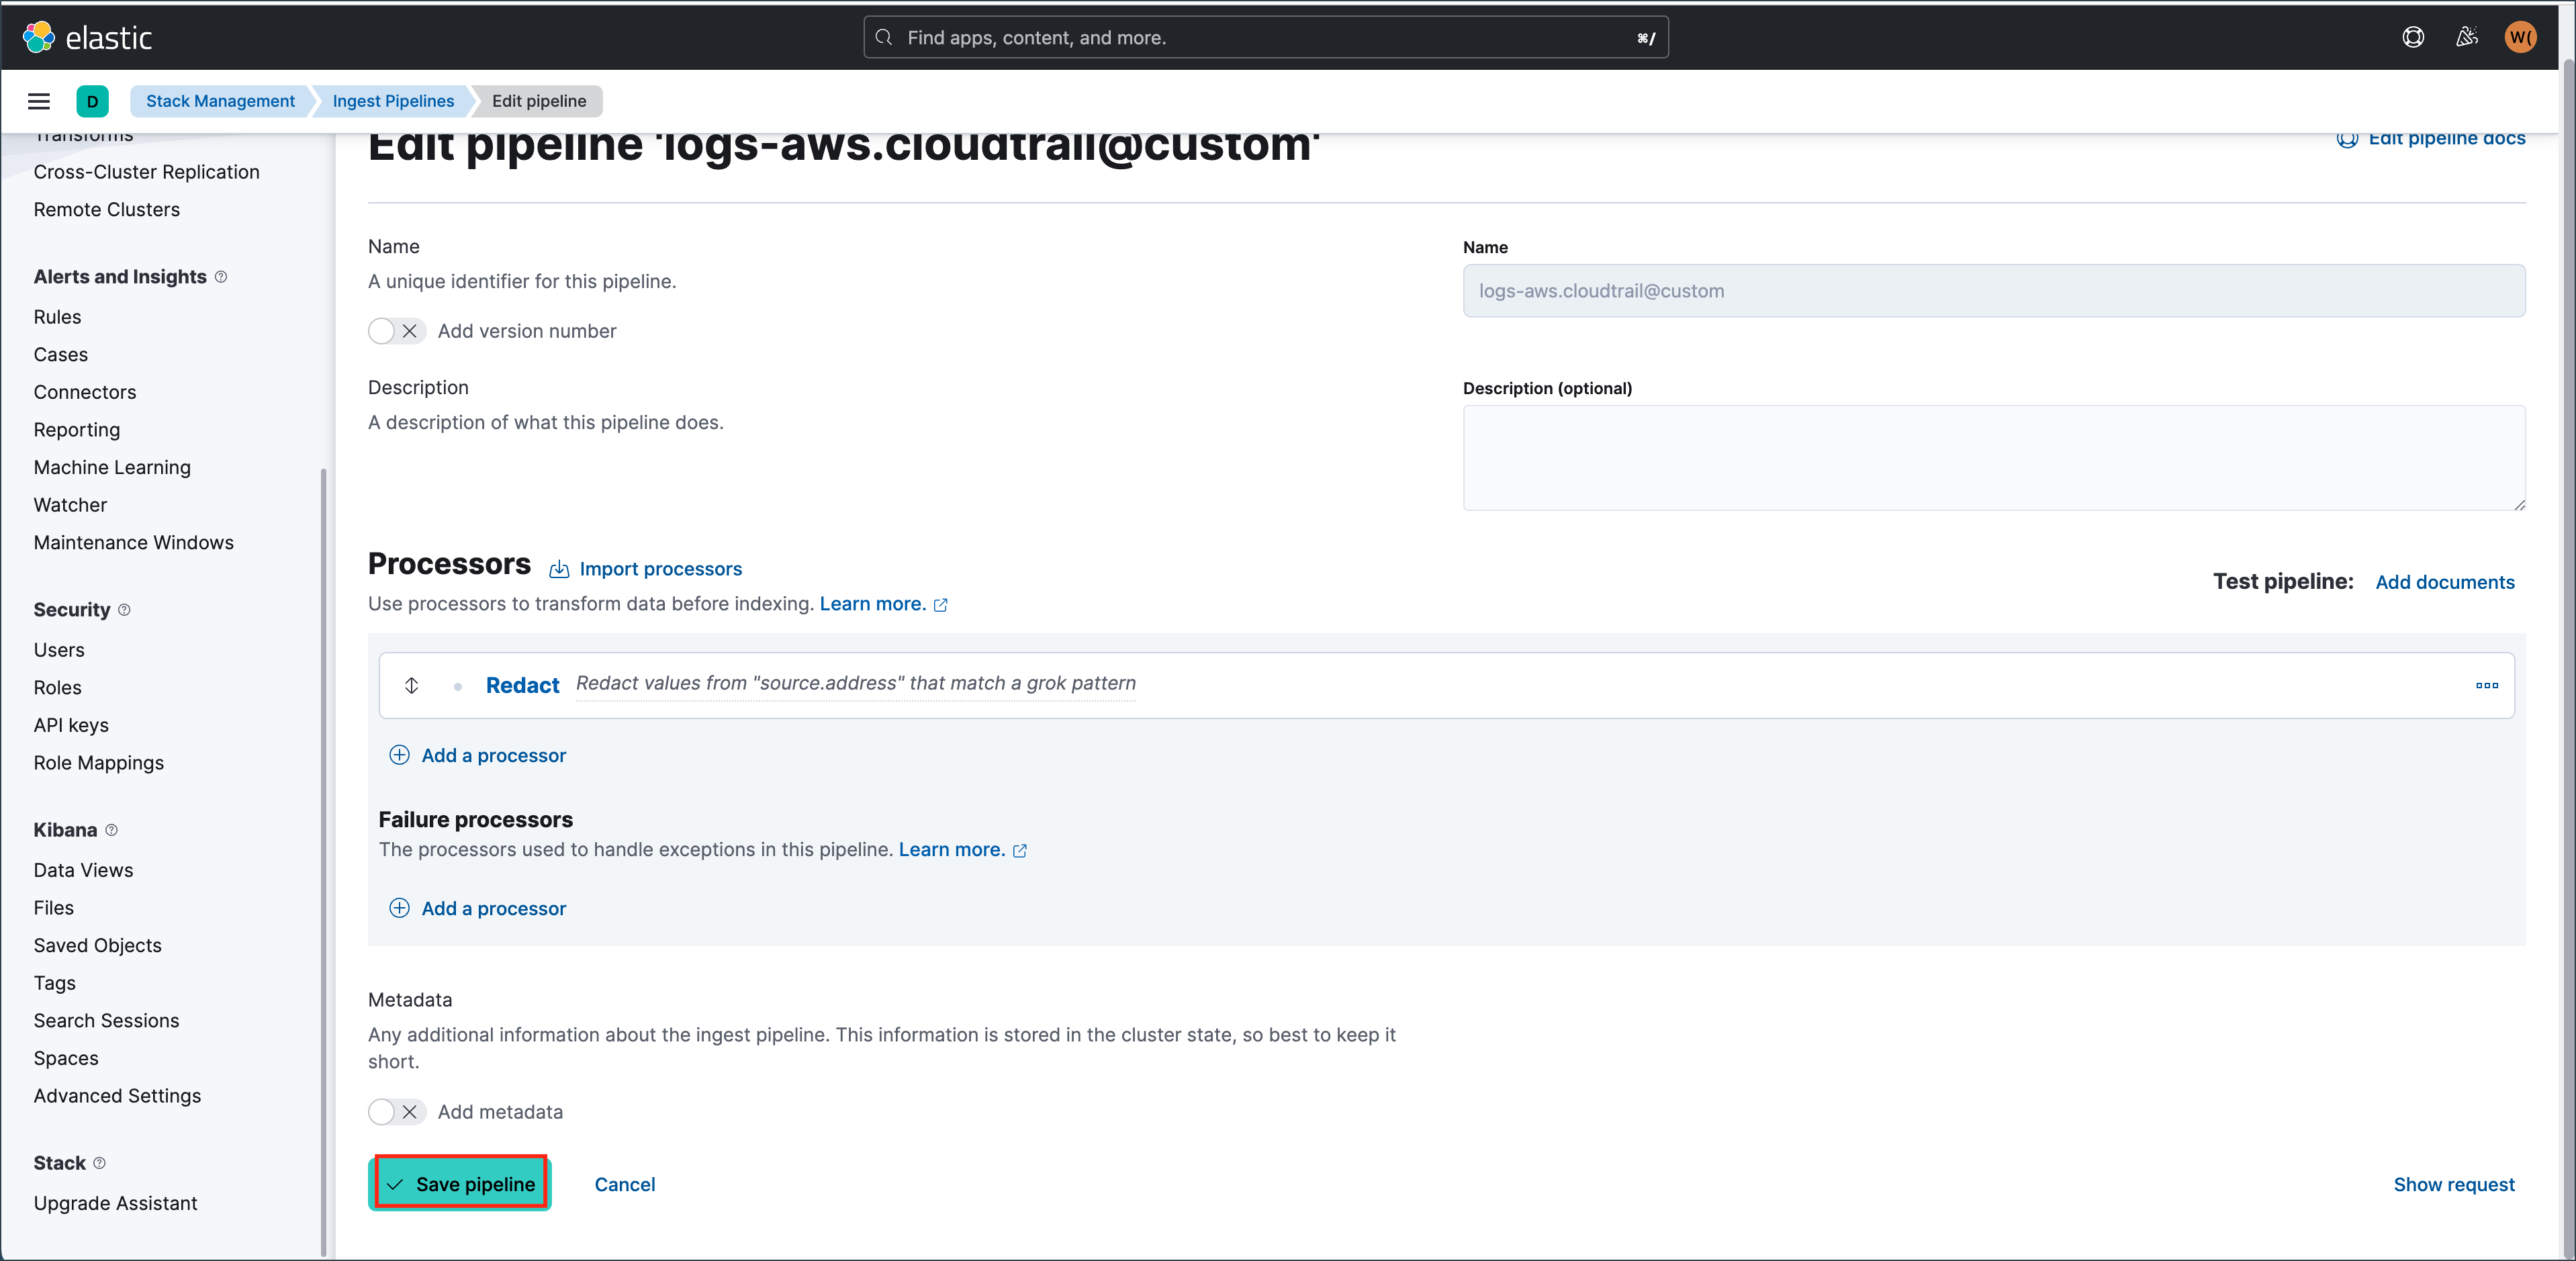Open the Ingest Pipelines breadcrumb
The width and height of the screenshot is (2576, 1261).
[392, 101]
